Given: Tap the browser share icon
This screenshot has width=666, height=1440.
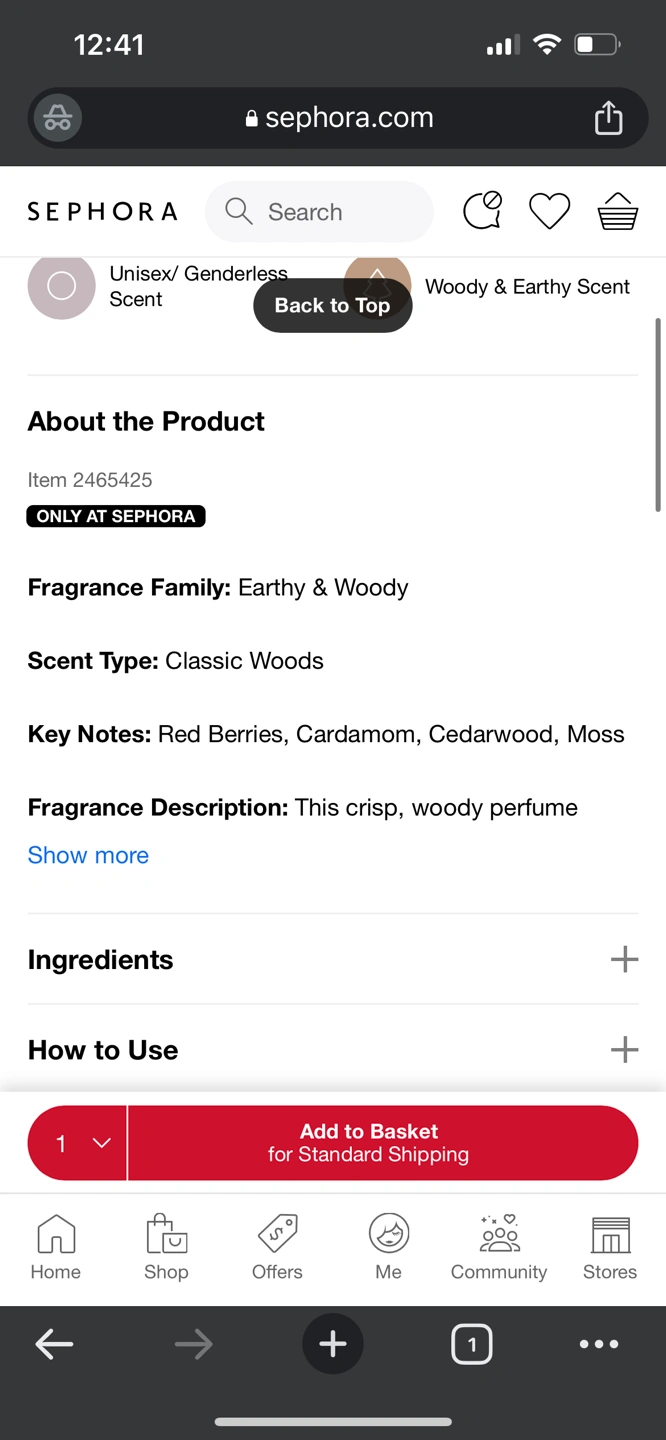Looking at the screenshot, I should (608, 118).
